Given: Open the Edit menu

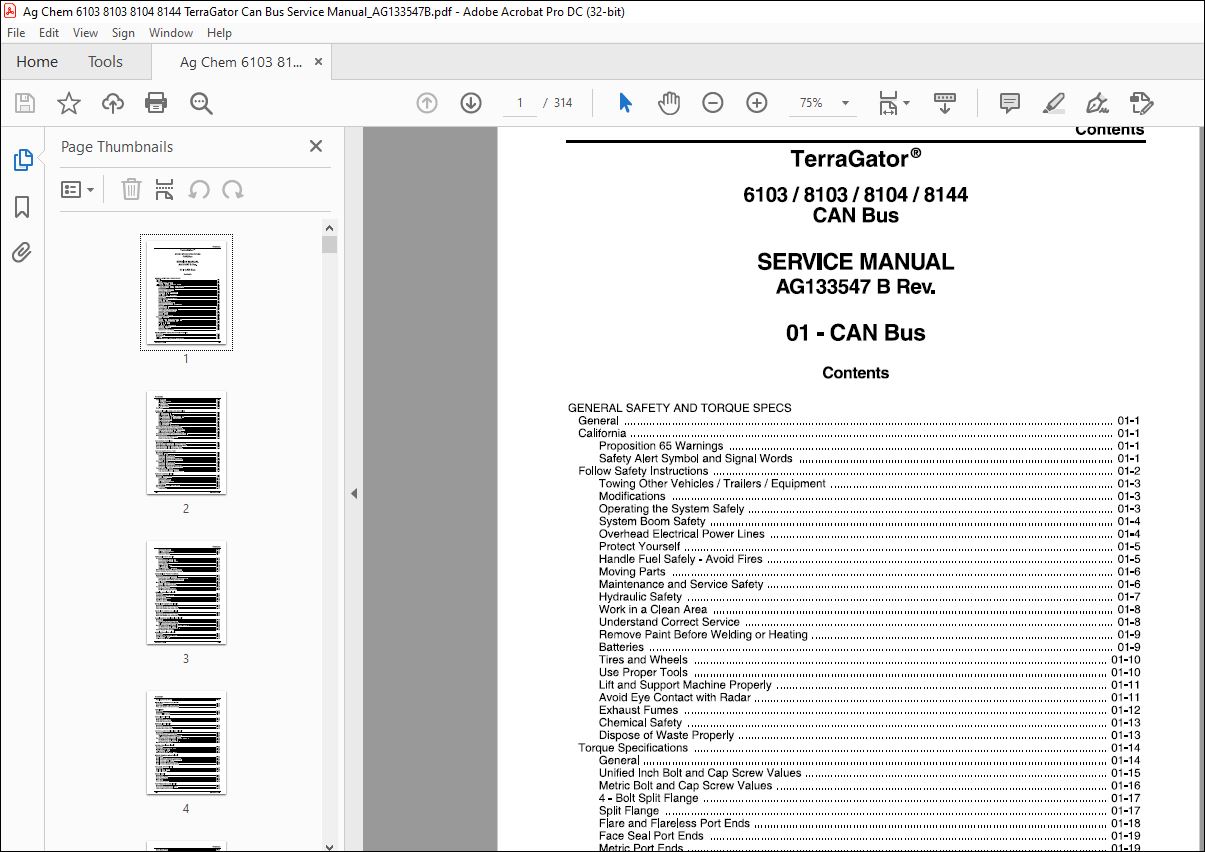Looking at the screenshot, I should tap(49, 33).
